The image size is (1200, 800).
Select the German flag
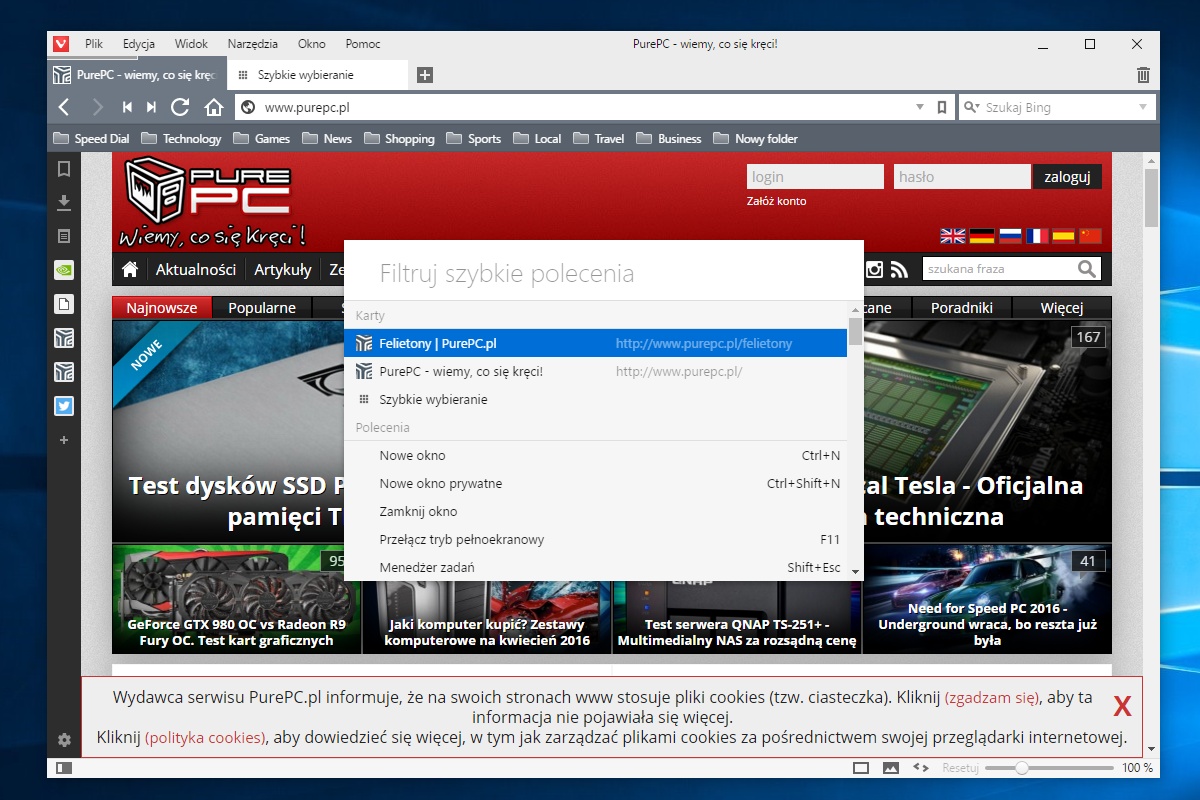click(x=981, y=236)
